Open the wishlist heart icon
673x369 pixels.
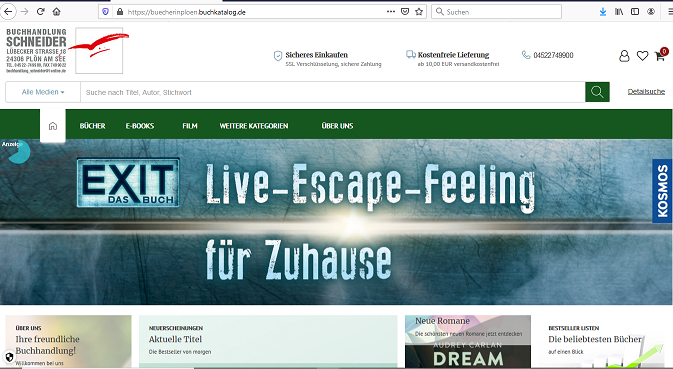(x=642, y=56)
